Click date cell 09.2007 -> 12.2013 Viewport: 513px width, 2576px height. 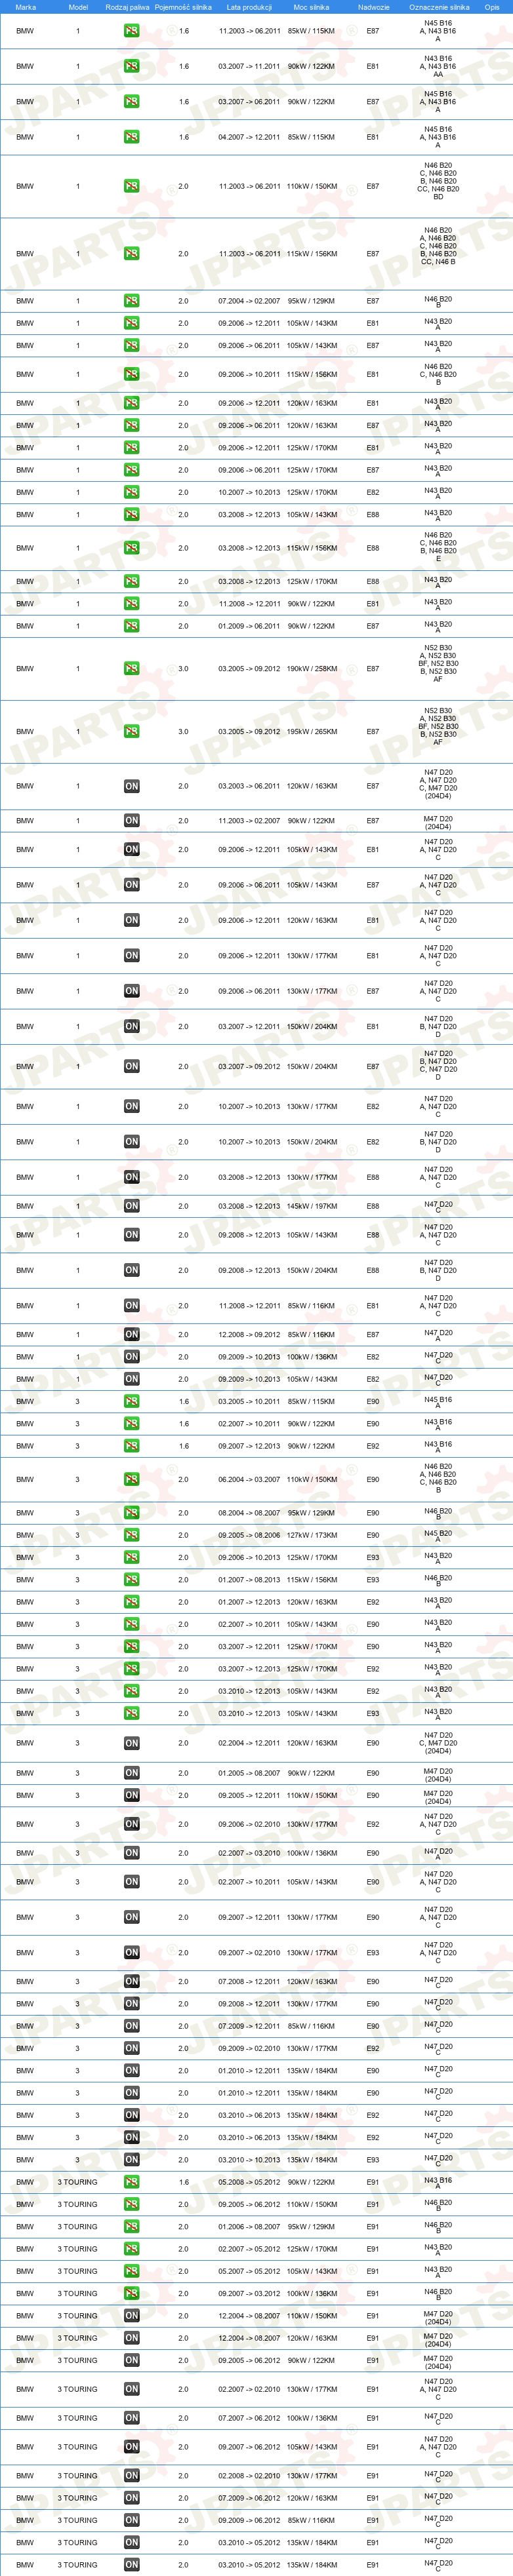tap(249, 1446)
